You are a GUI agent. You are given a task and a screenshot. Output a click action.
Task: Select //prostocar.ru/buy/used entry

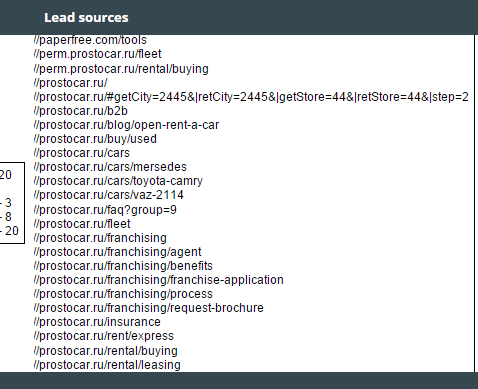coord(95,139)
